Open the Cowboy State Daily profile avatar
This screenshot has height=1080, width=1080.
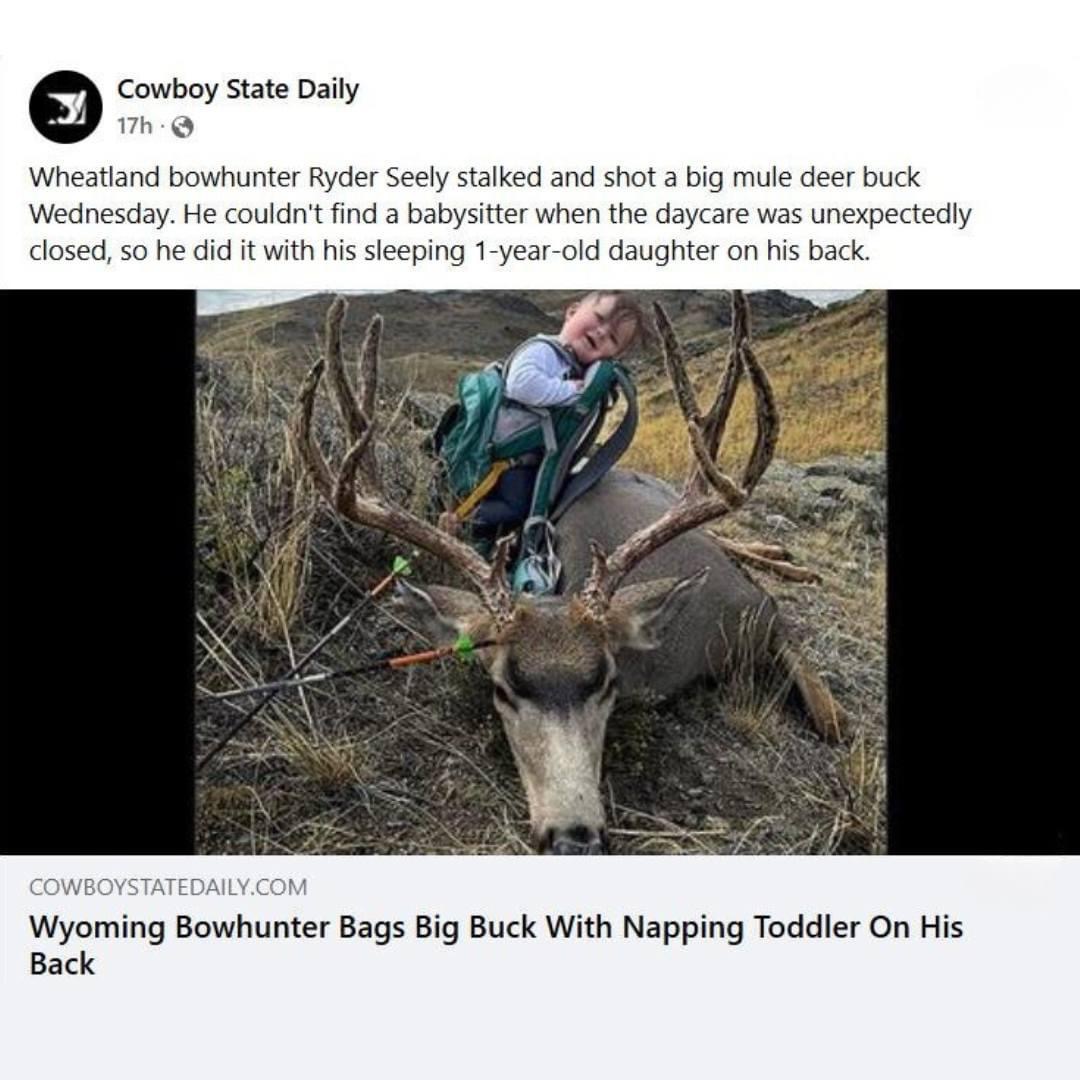pos(65,107)
